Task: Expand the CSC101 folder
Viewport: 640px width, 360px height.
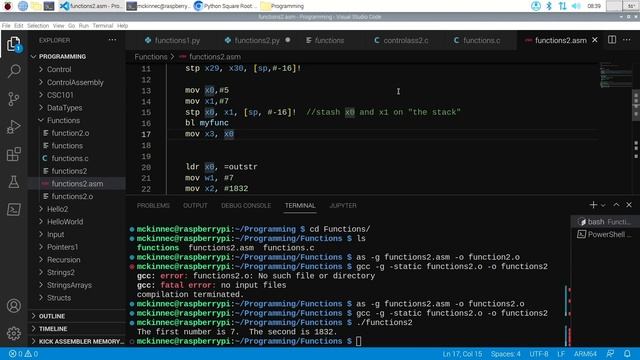Action: [x=60, y=95]
